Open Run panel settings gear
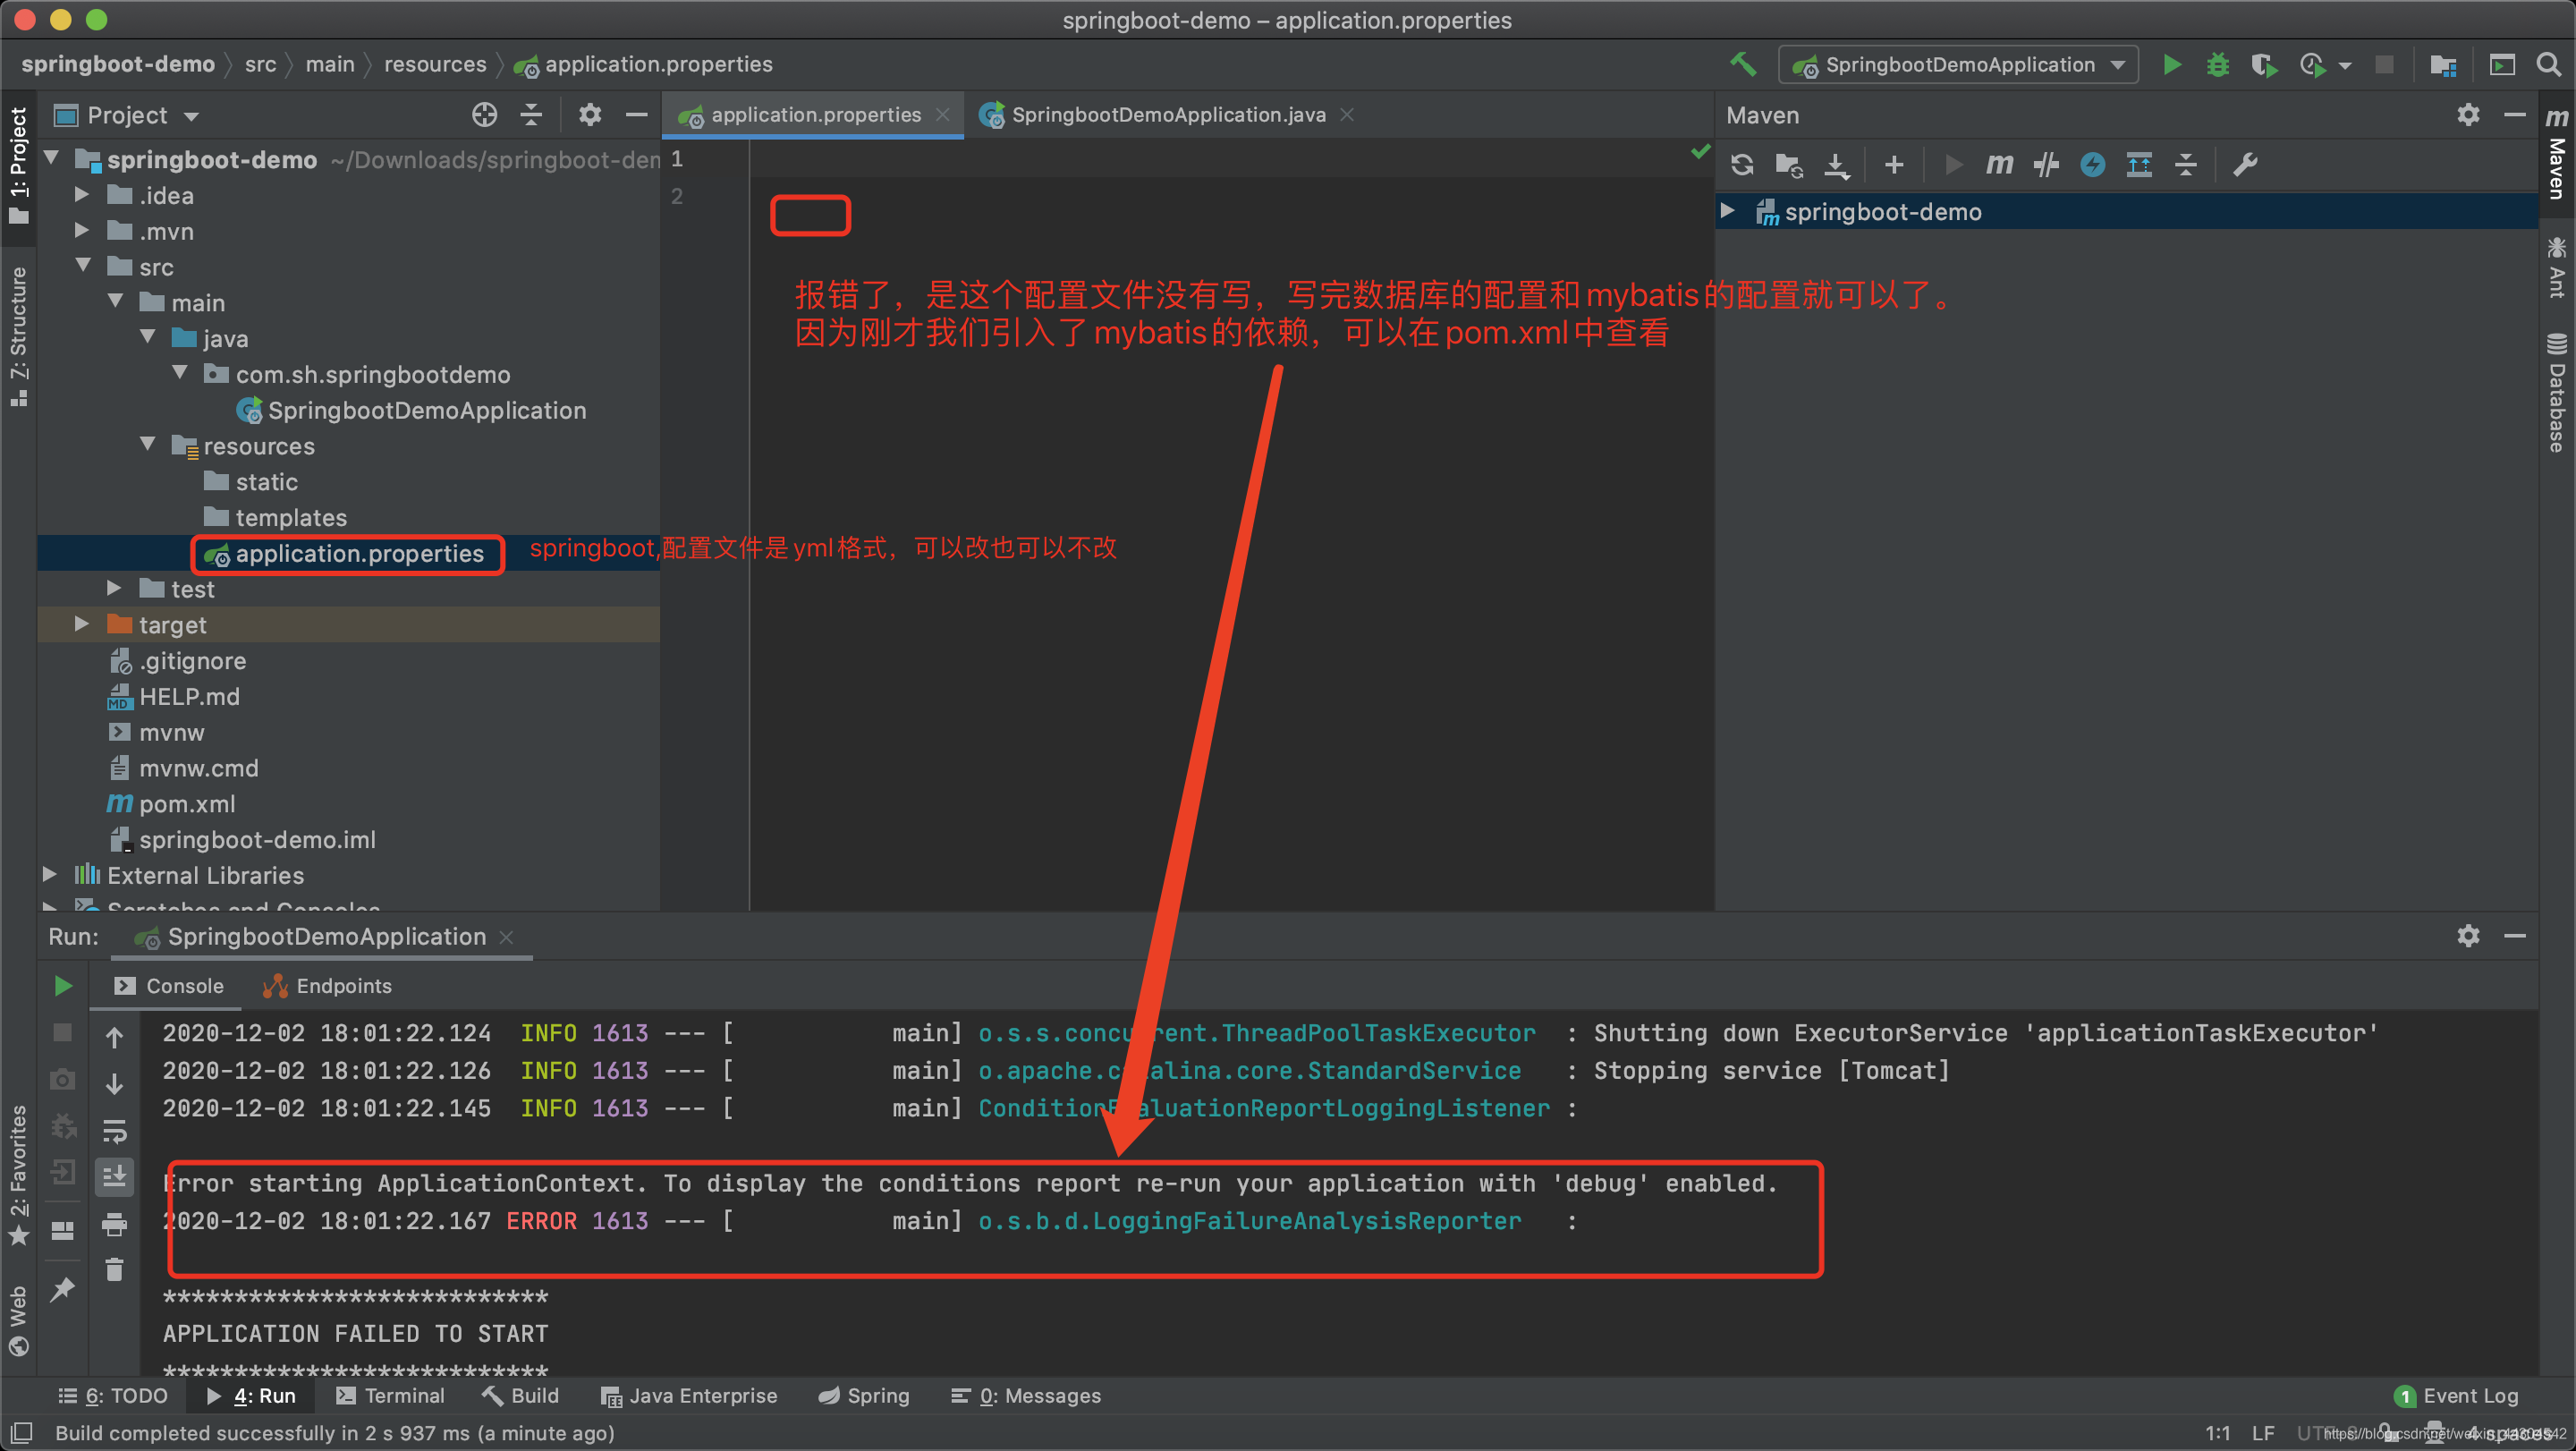Image resolution: width=2576 pixels, height=1451 pixels. pyautogui.click(x=2468, y=936)
